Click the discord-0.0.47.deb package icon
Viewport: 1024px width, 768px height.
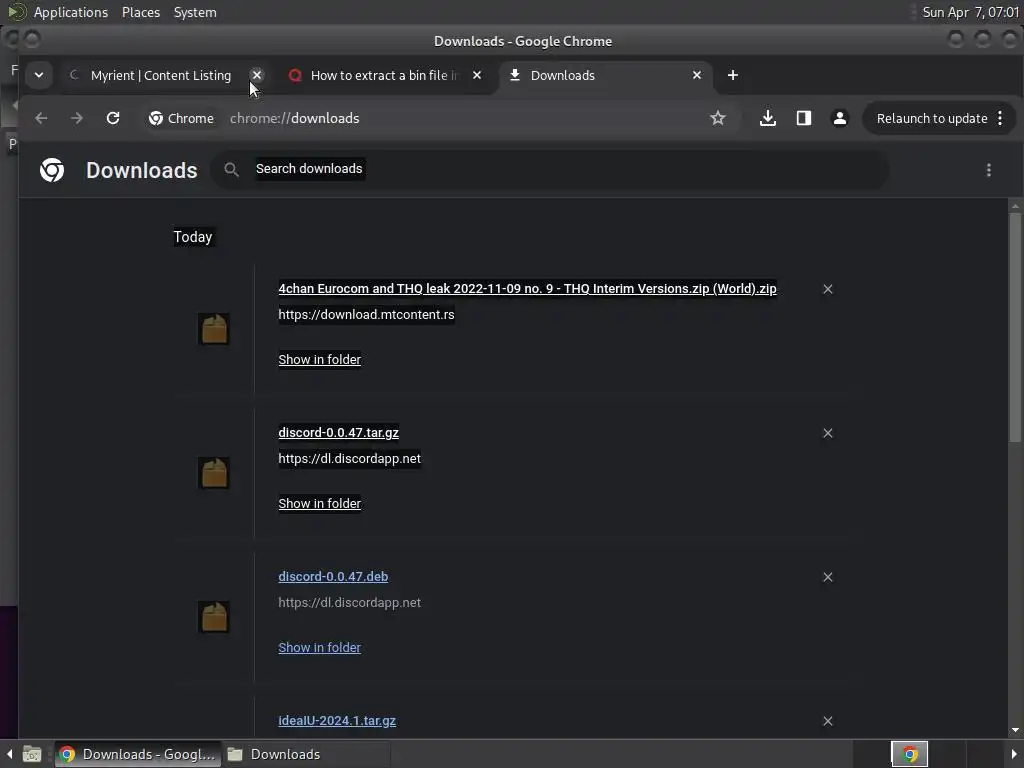click(214, 617)
